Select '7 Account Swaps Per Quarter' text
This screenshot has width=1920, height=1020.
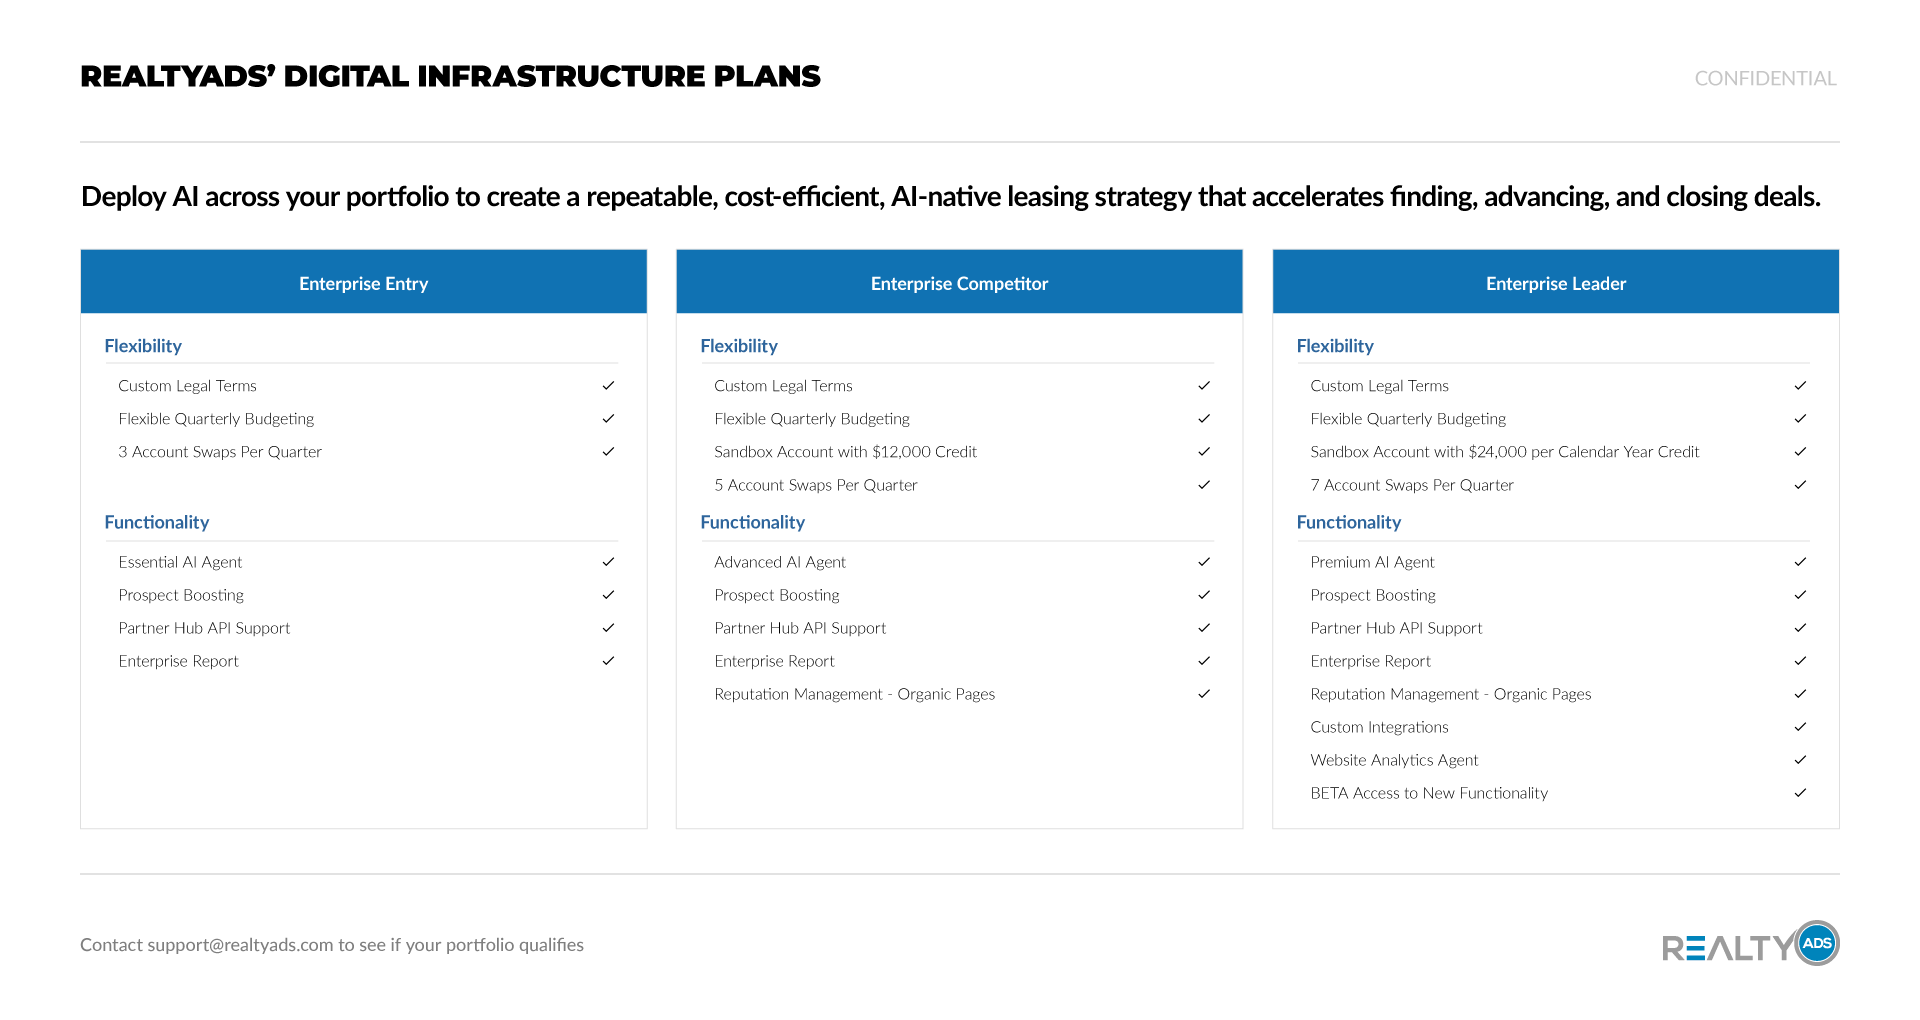coord(1412,485)
